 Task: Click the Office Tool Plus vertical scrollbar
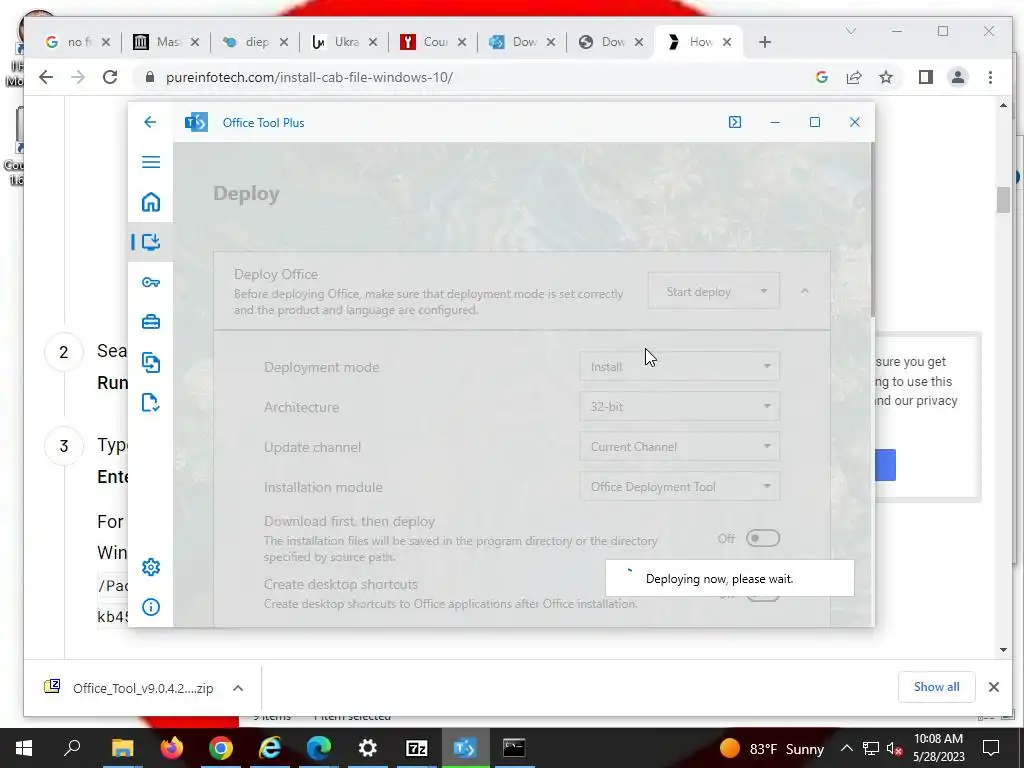872,230
